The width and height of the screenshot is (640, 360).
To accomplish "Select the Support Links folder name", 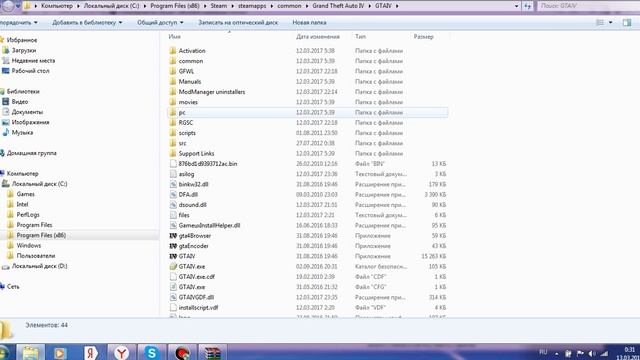I will coord(196,153).
